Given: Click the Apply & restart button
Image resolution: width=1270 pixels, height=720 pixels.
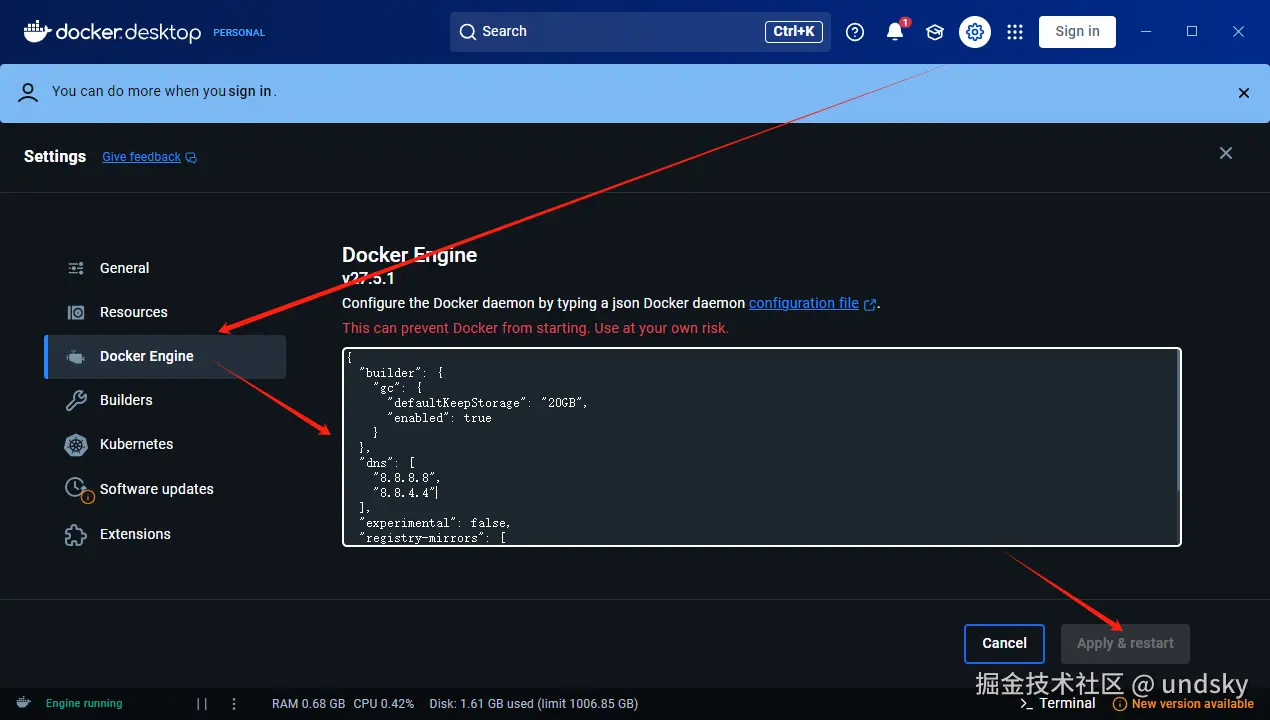Looking at the screenshot, I should click(1125, 644).
